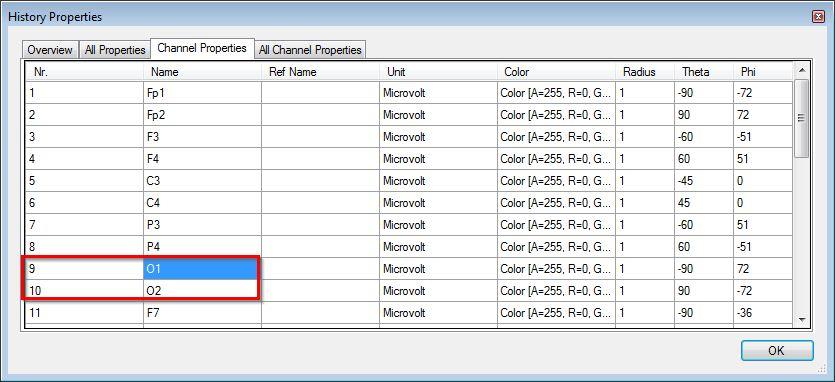Select the Fp1 channel name cell
The image size is (835, 382).
tap(202, 93)
